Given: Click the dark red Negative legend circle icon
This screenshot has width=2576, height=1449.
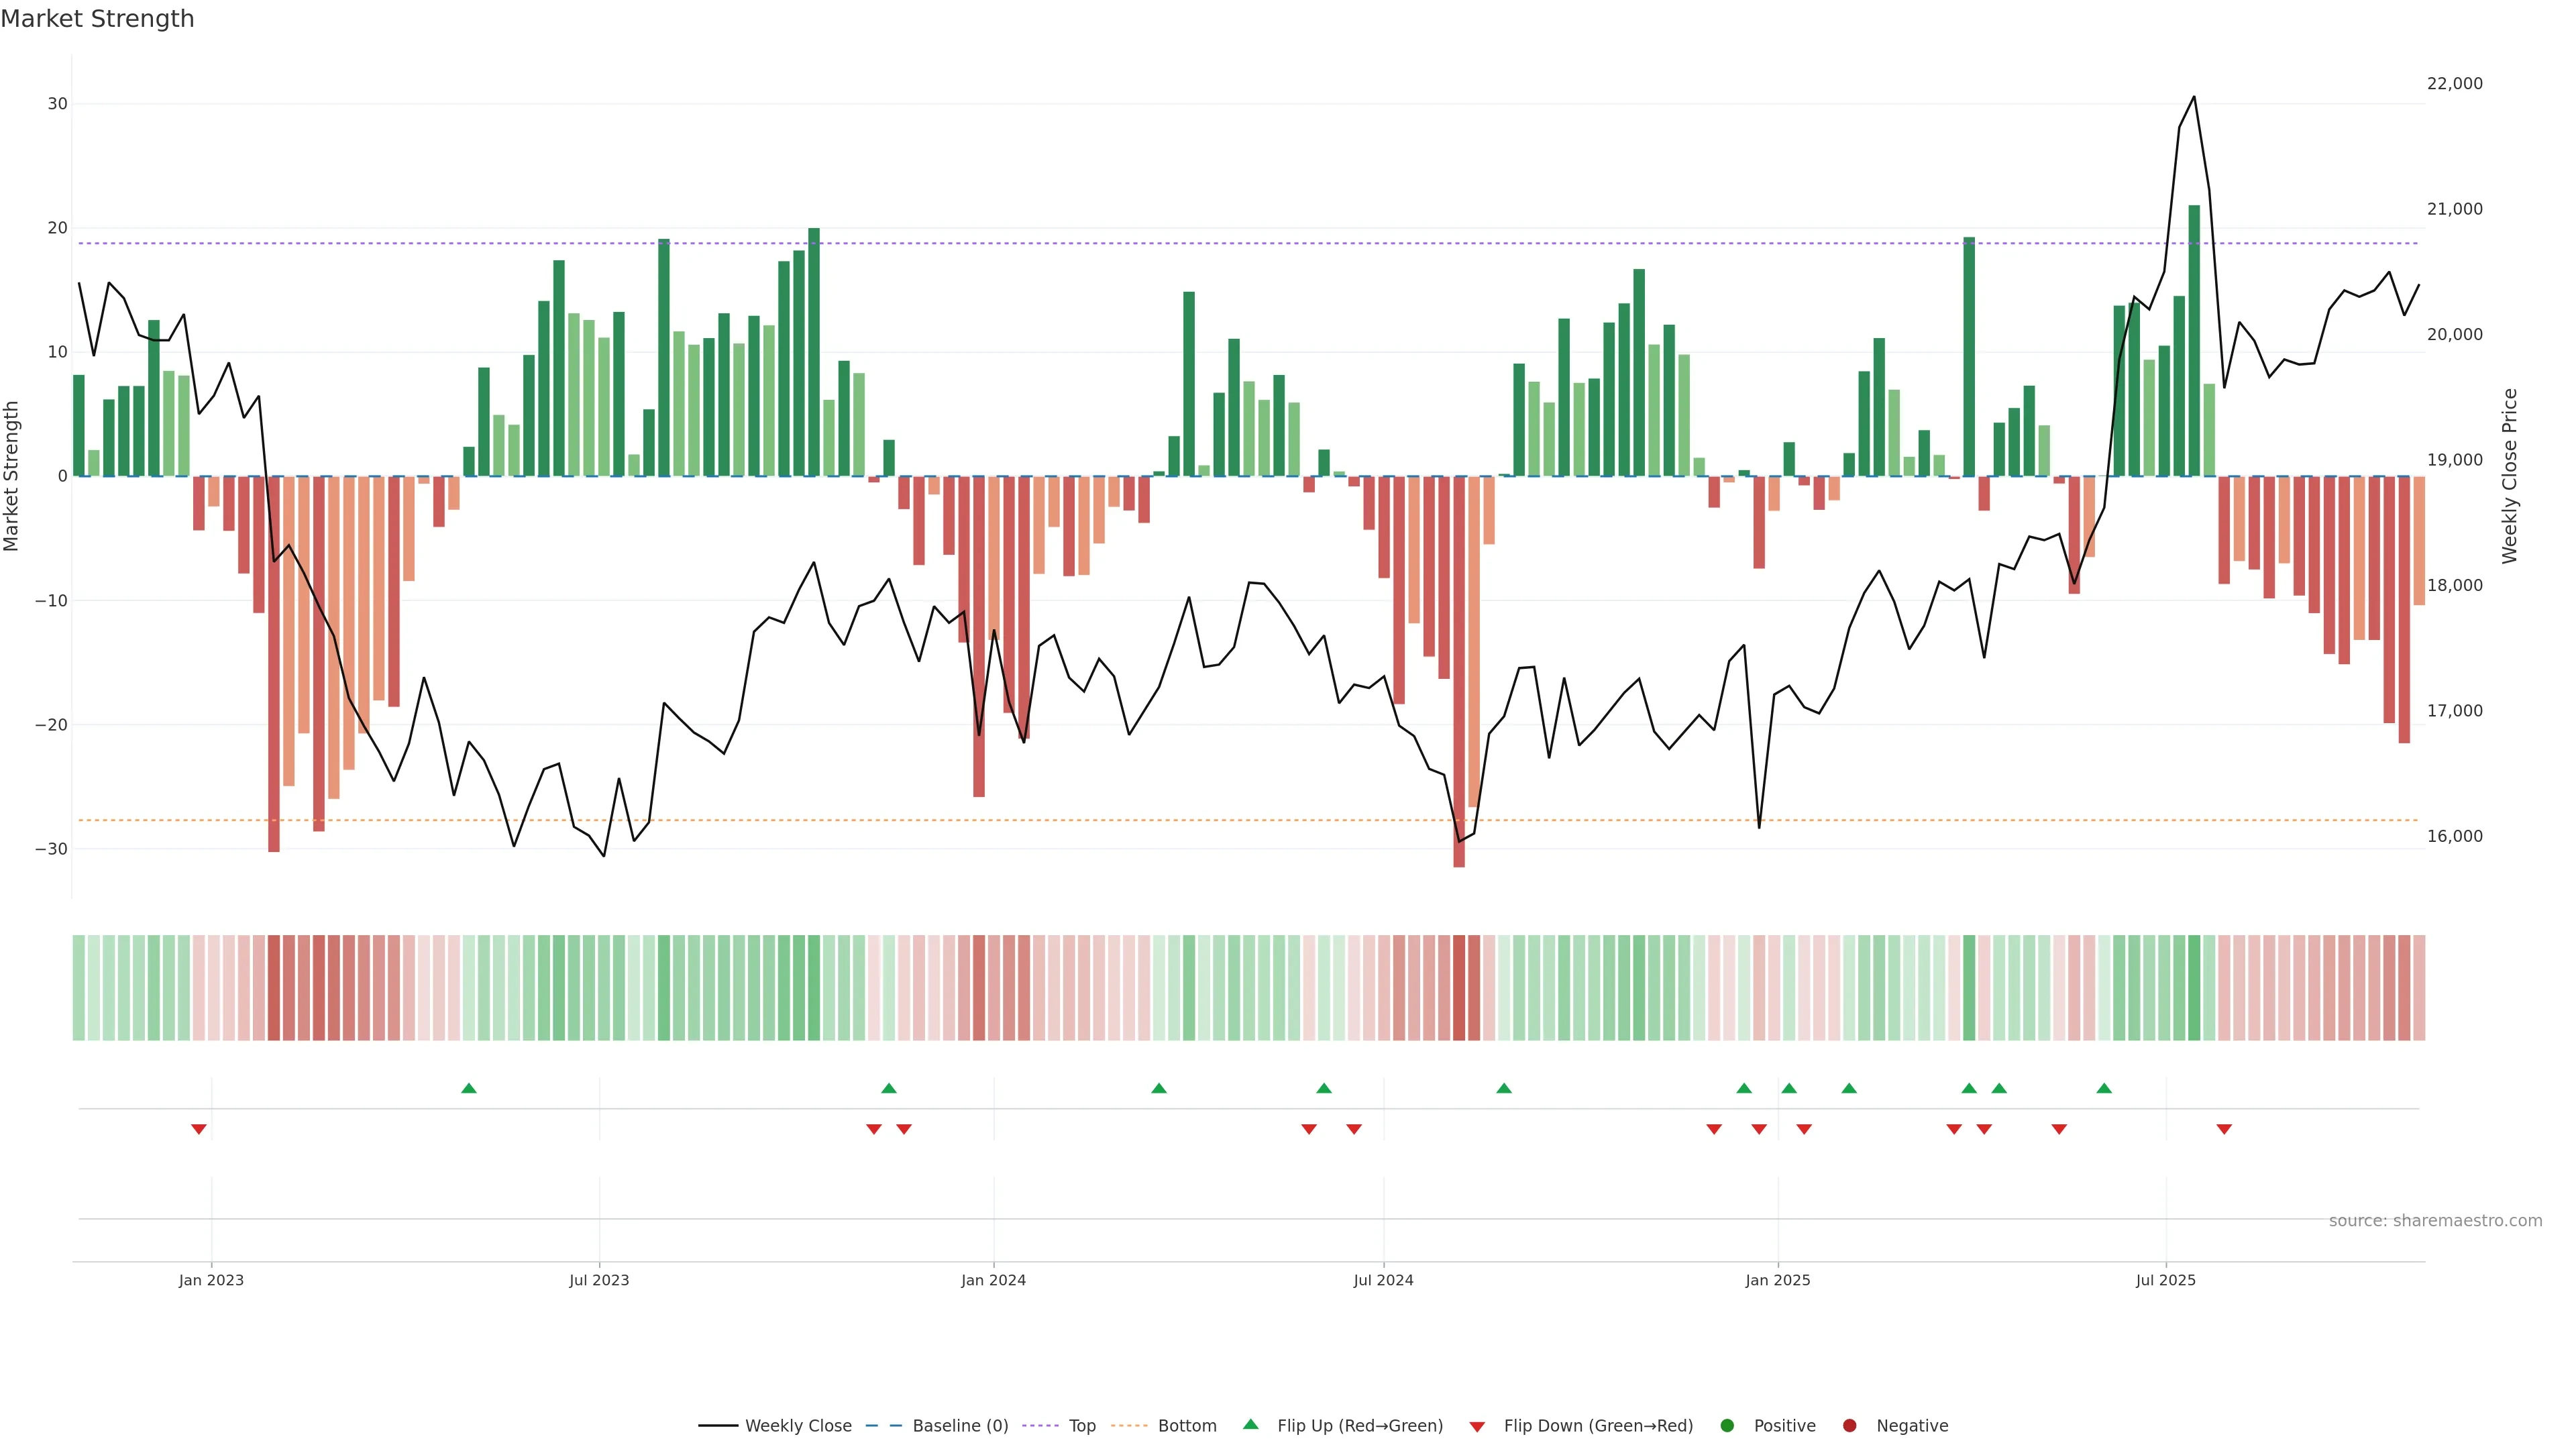Looking at the screenshot, I should (x=1849, y=1425).
